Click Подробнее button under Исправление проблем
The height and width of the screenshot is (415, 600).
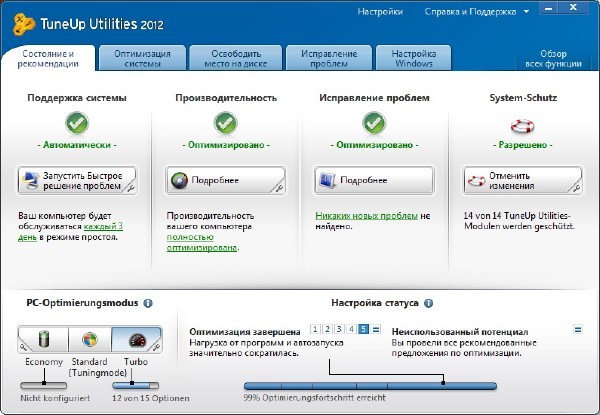coord(374,181)
